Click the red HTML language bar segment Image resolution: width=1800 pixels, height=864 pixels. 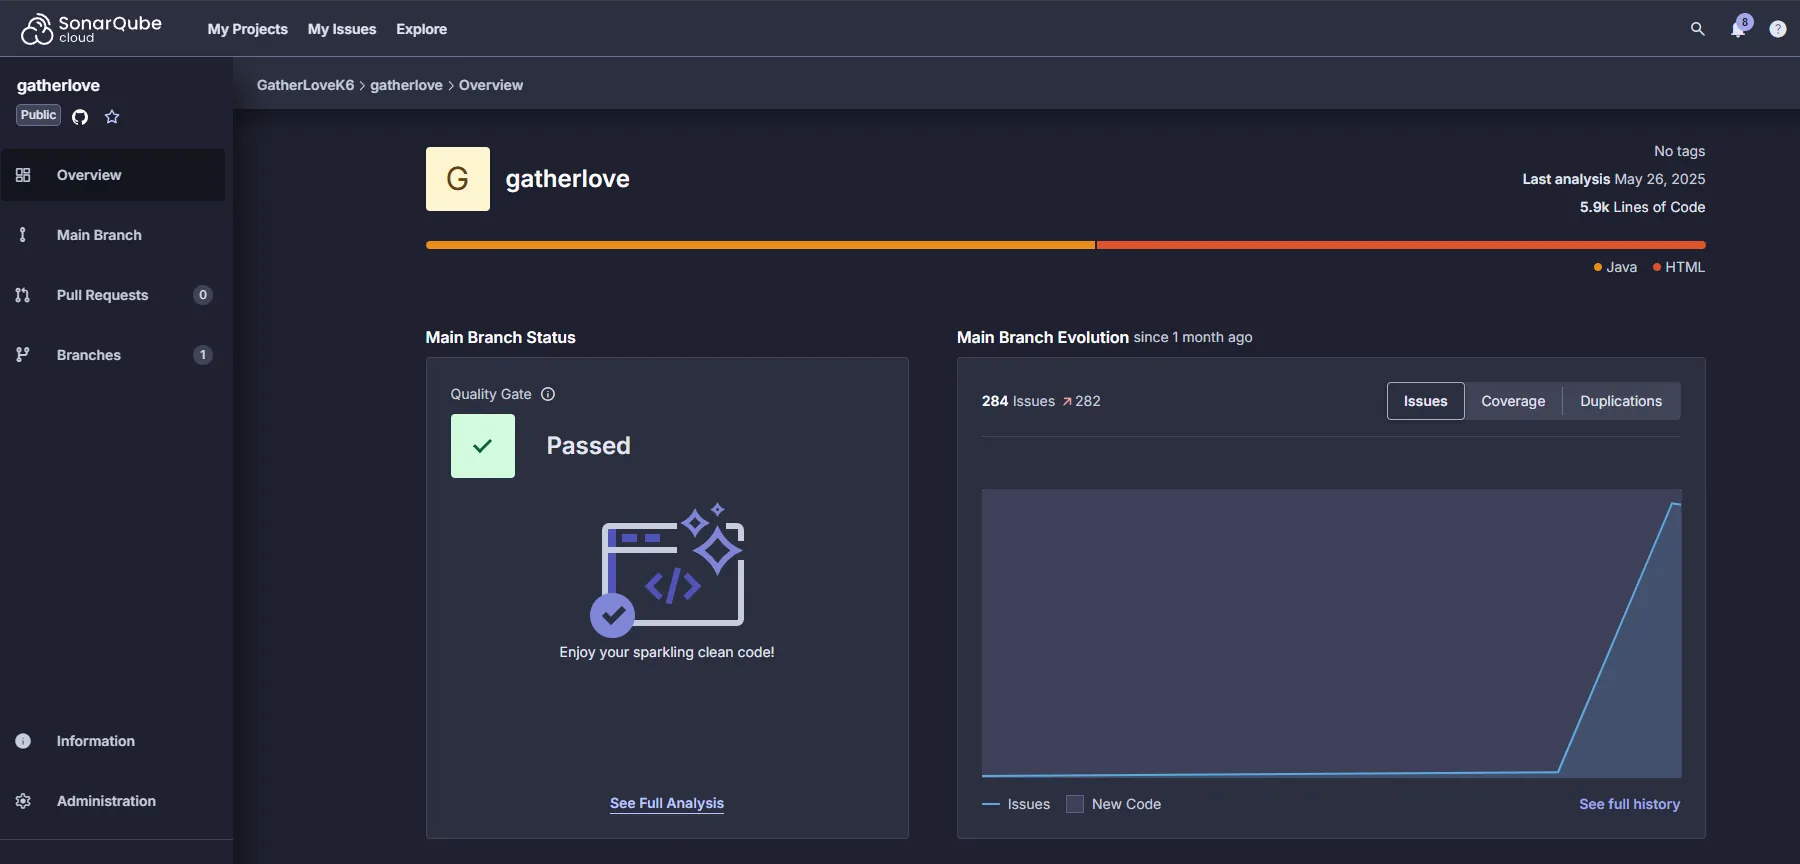[1401, 245]
